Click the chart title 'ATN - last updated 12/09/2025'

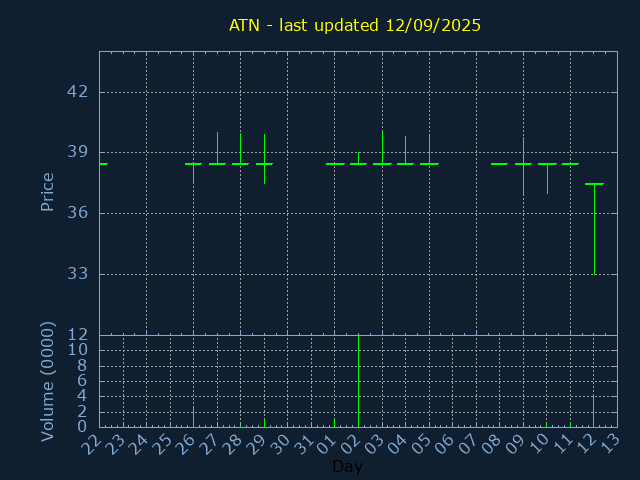tap(355, 25)
